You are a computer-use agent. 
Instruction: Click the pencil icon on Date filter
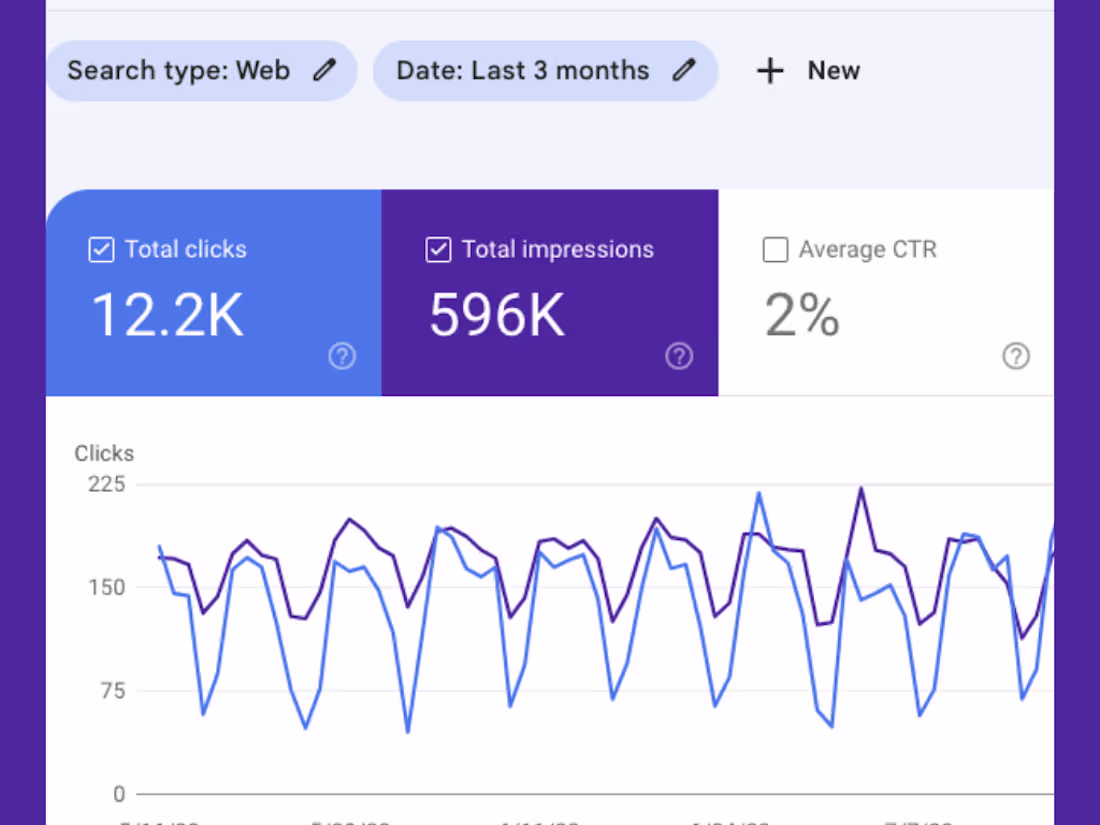click(684, 70)
